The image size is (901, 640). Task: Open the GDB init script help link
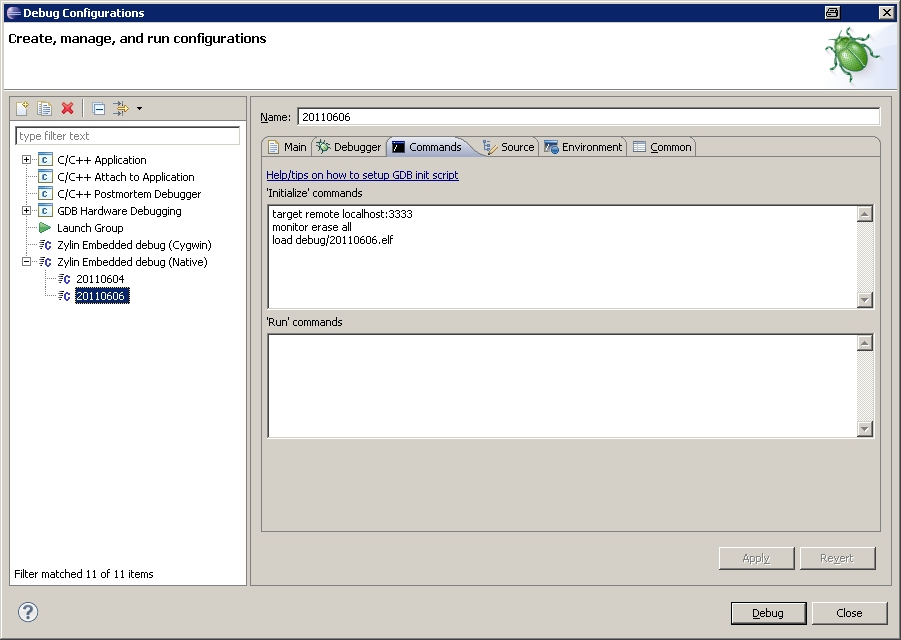[362, 175]
